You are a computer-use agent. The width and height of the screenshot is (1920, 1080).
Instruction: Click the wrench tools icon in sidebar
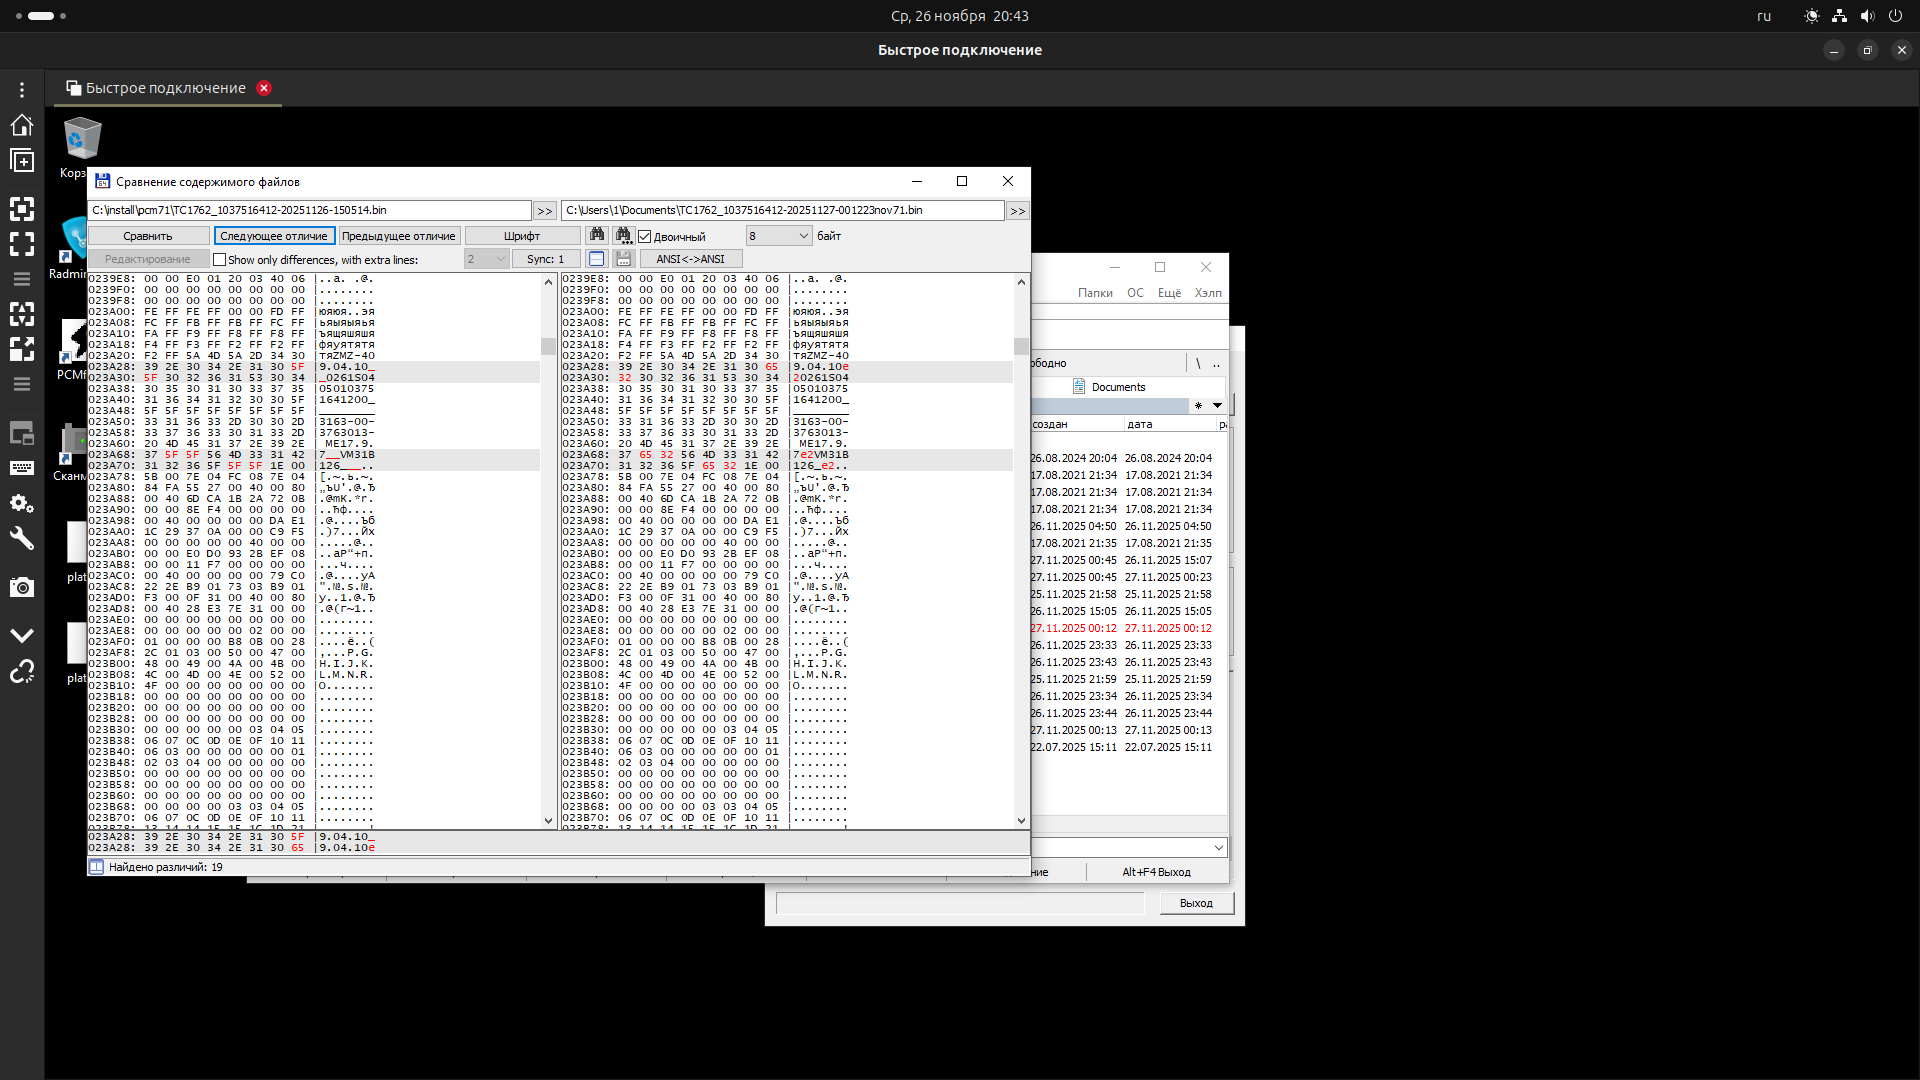[22, 539]
